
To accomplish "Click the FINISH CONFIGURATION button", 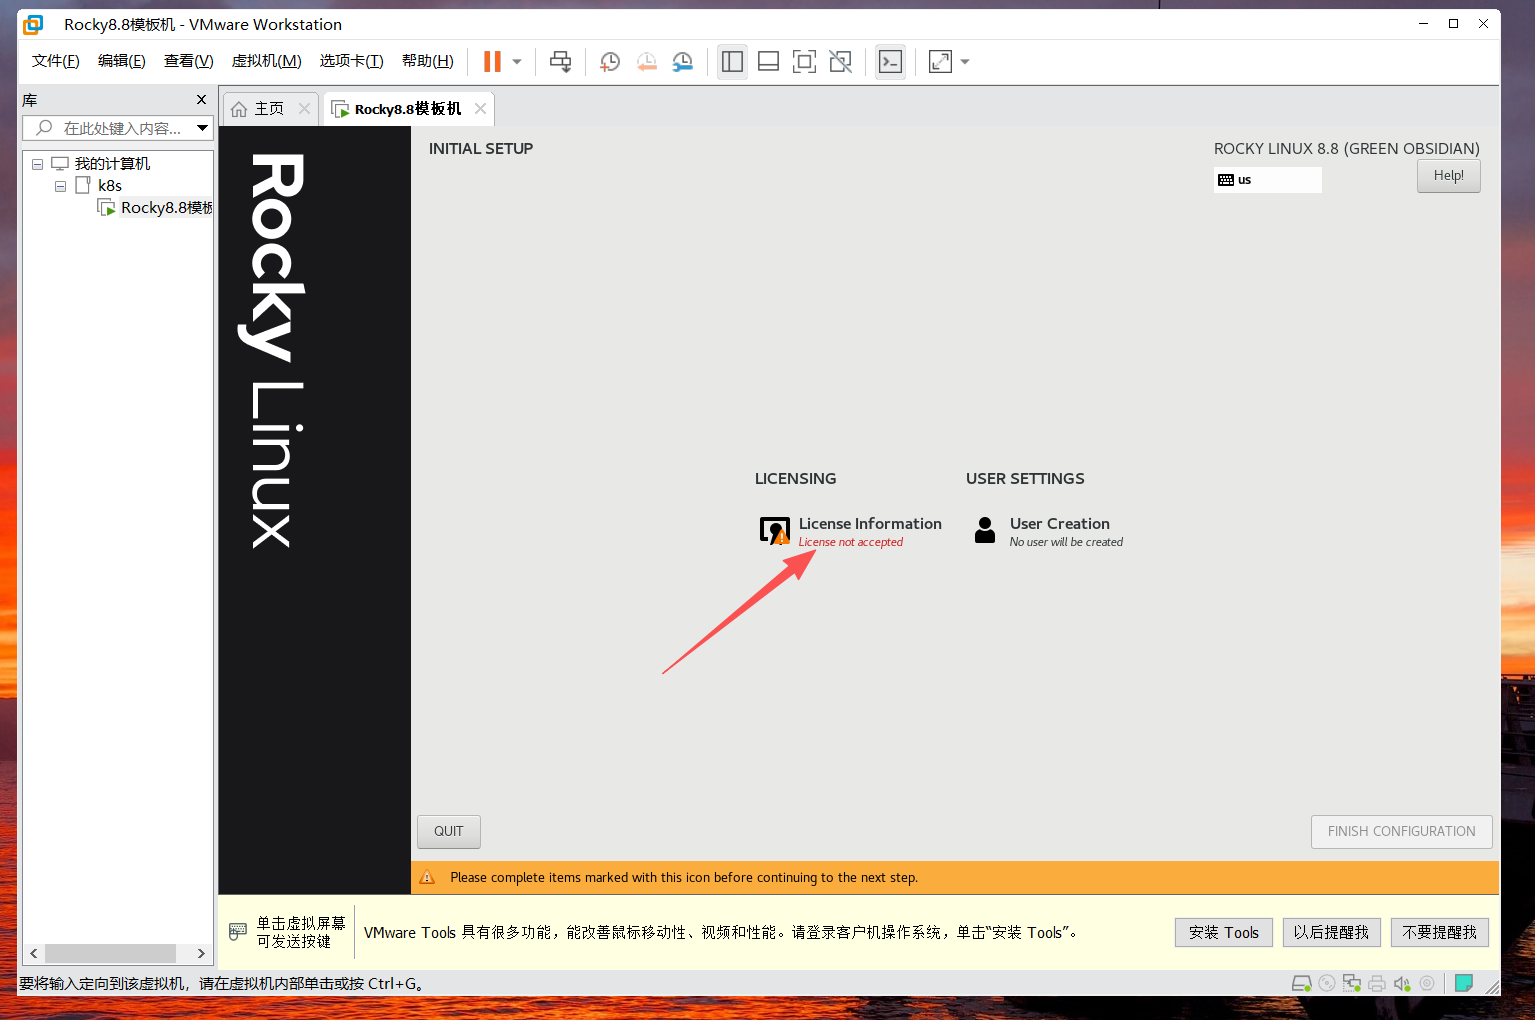I will 1401,831.
